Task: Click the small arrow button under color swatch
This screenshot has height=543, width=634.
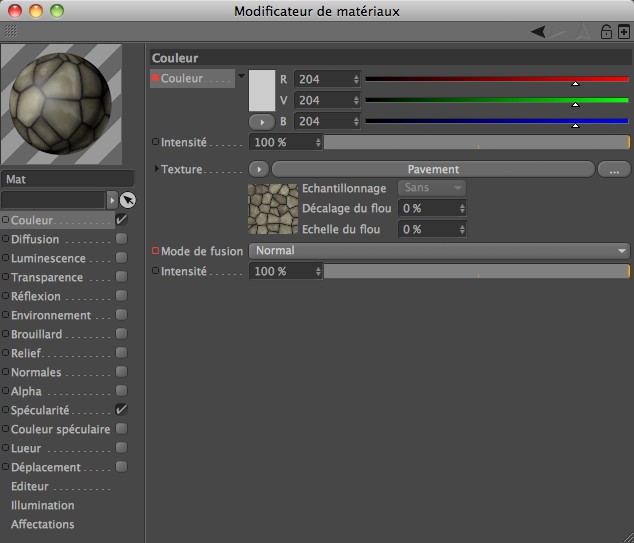Action: pyautogui.click(x=261, y=121)
